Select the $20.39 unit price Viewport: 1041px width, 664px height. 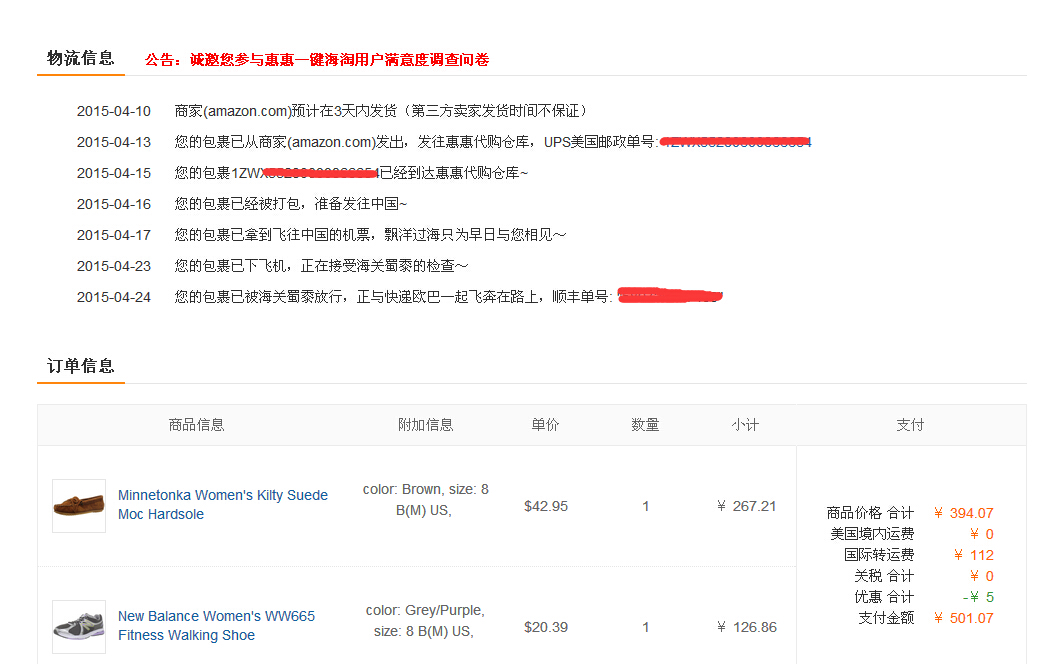point(546,627)
